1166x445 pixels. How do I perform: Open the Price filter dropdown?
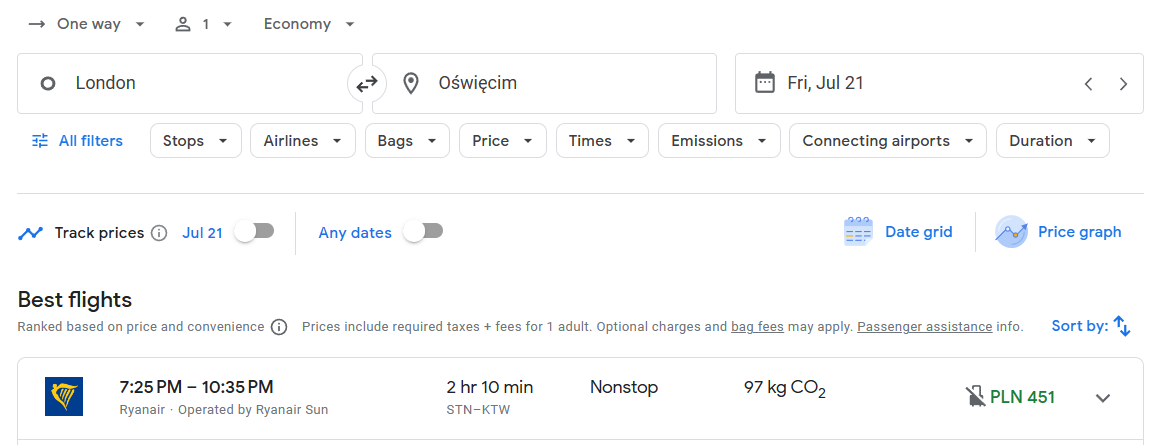click(x=503, y=141)
